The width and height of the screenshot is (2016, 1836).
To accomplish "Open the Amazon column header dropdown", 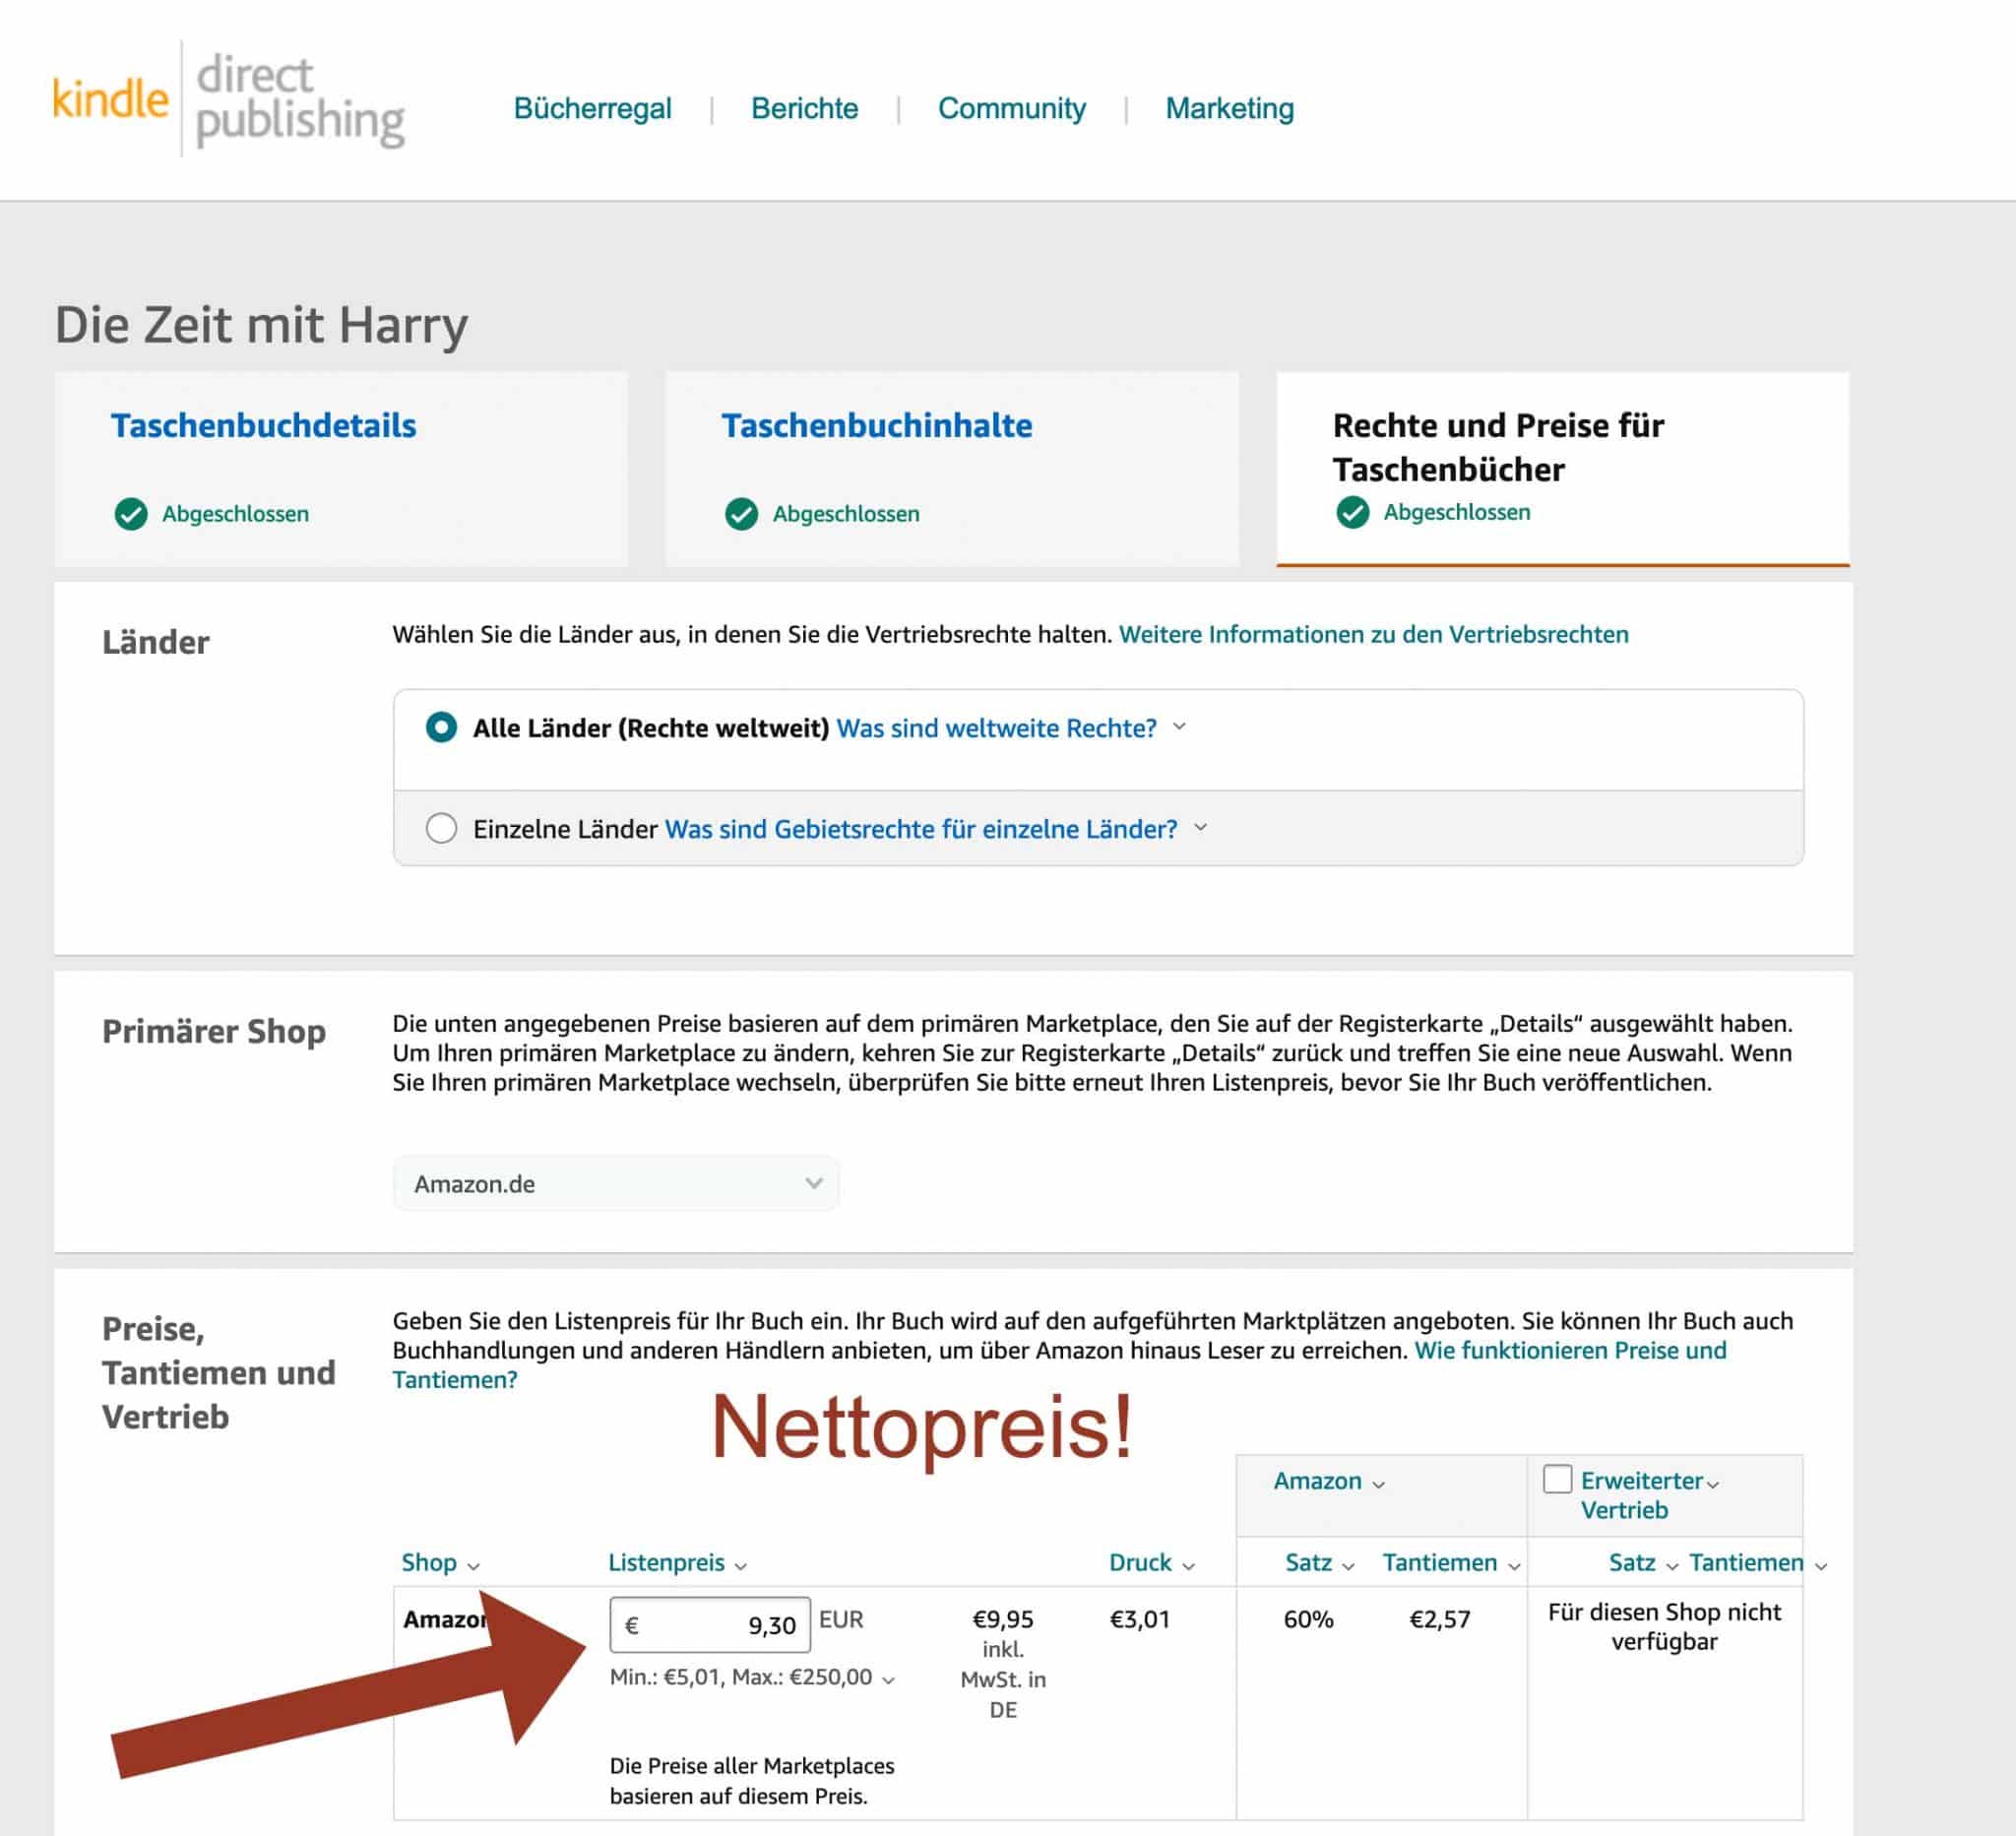I will (x=1329, y=1481).
